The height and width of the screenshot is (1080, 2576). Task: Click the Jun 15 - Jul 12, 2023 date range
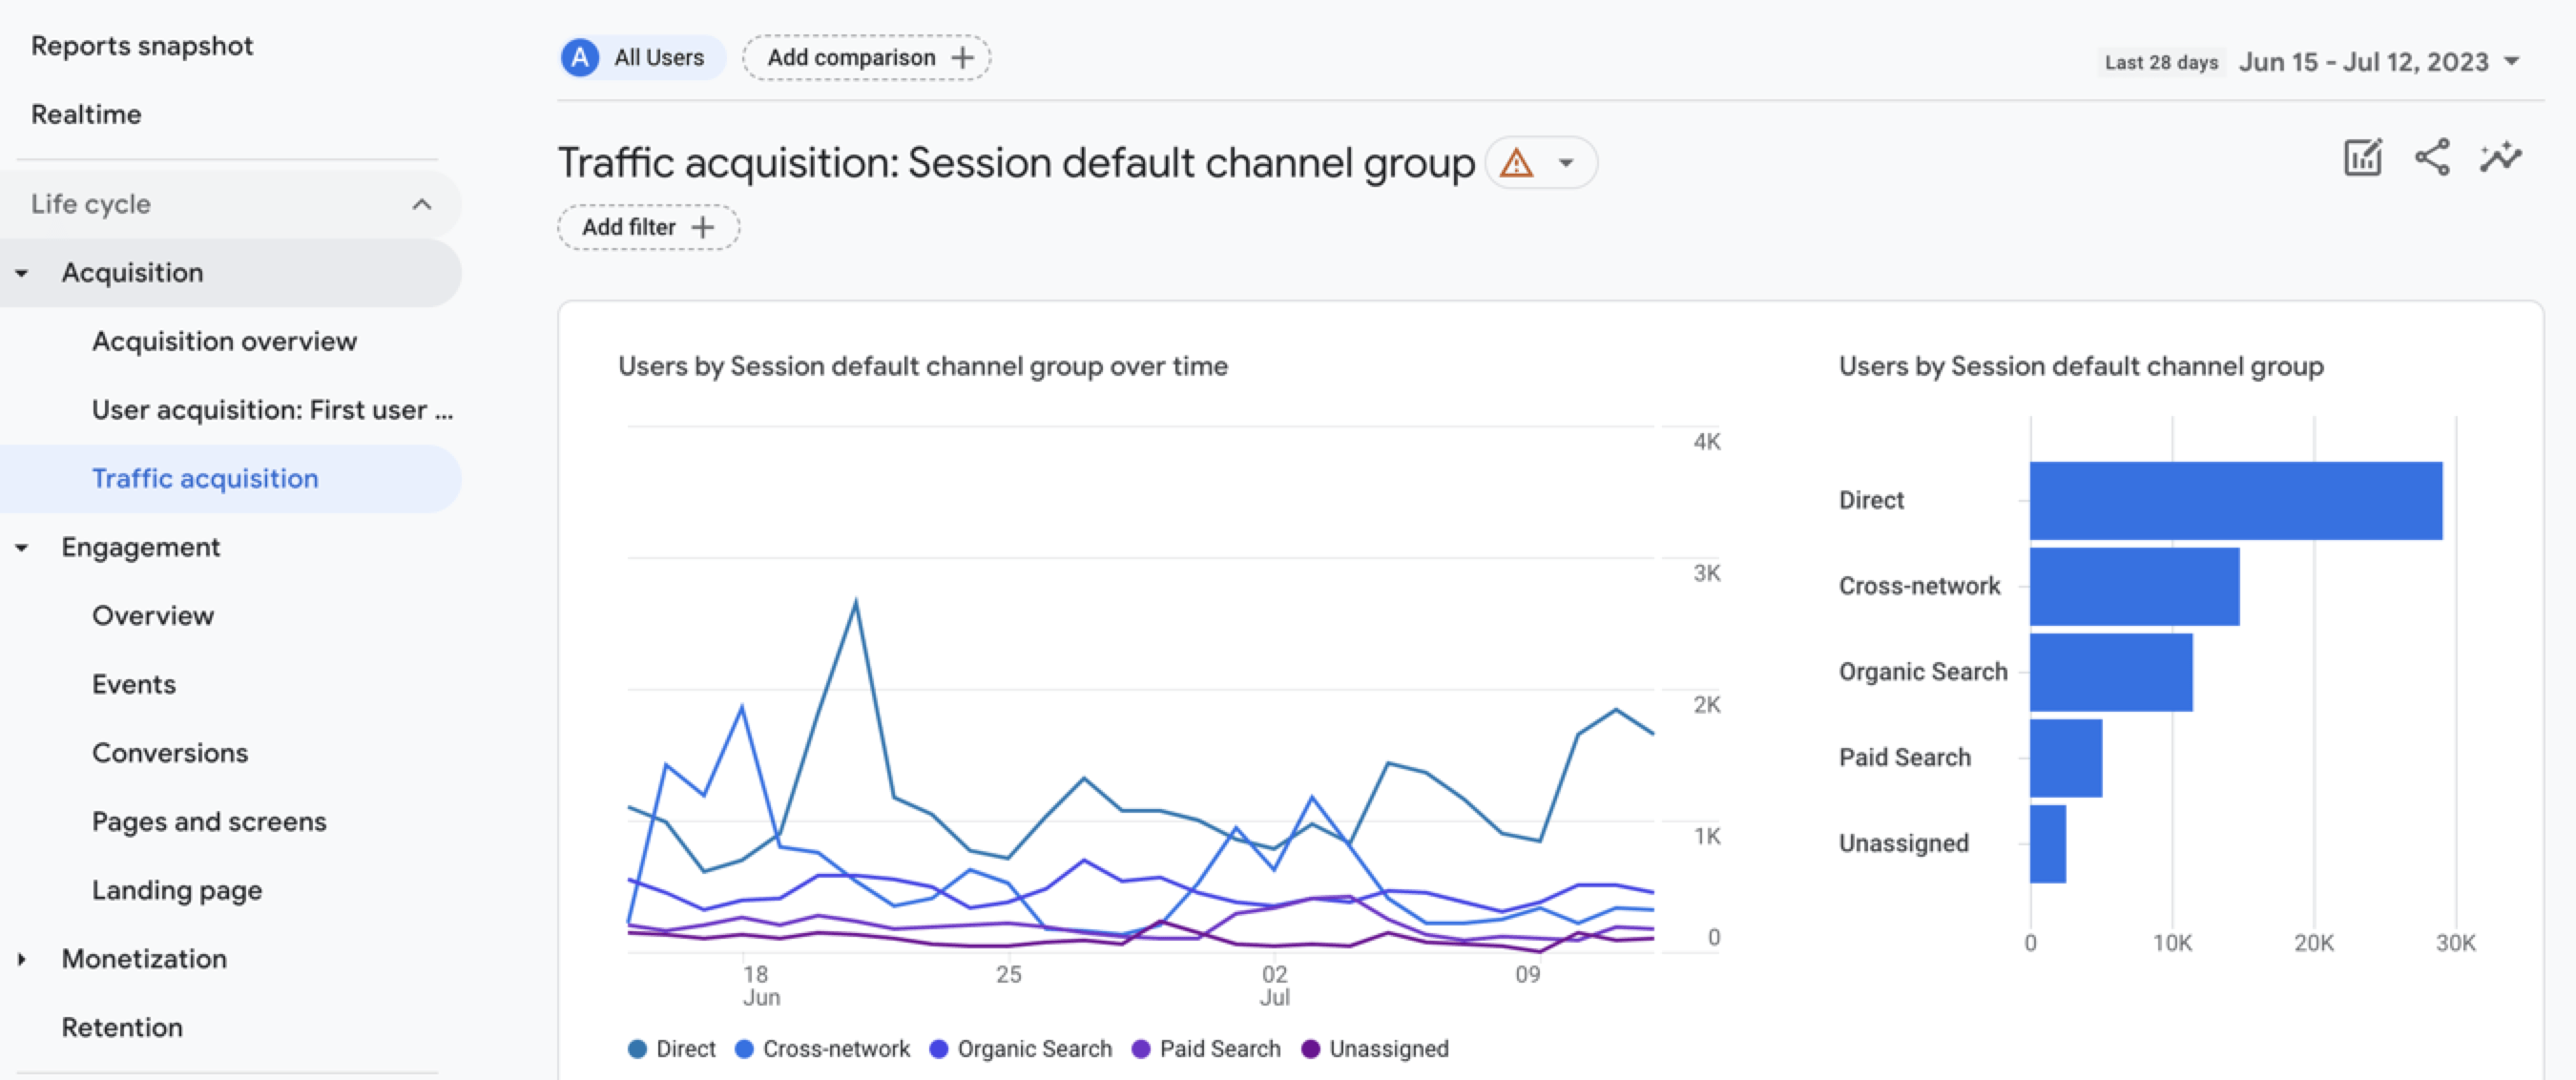pos(2363,62)
